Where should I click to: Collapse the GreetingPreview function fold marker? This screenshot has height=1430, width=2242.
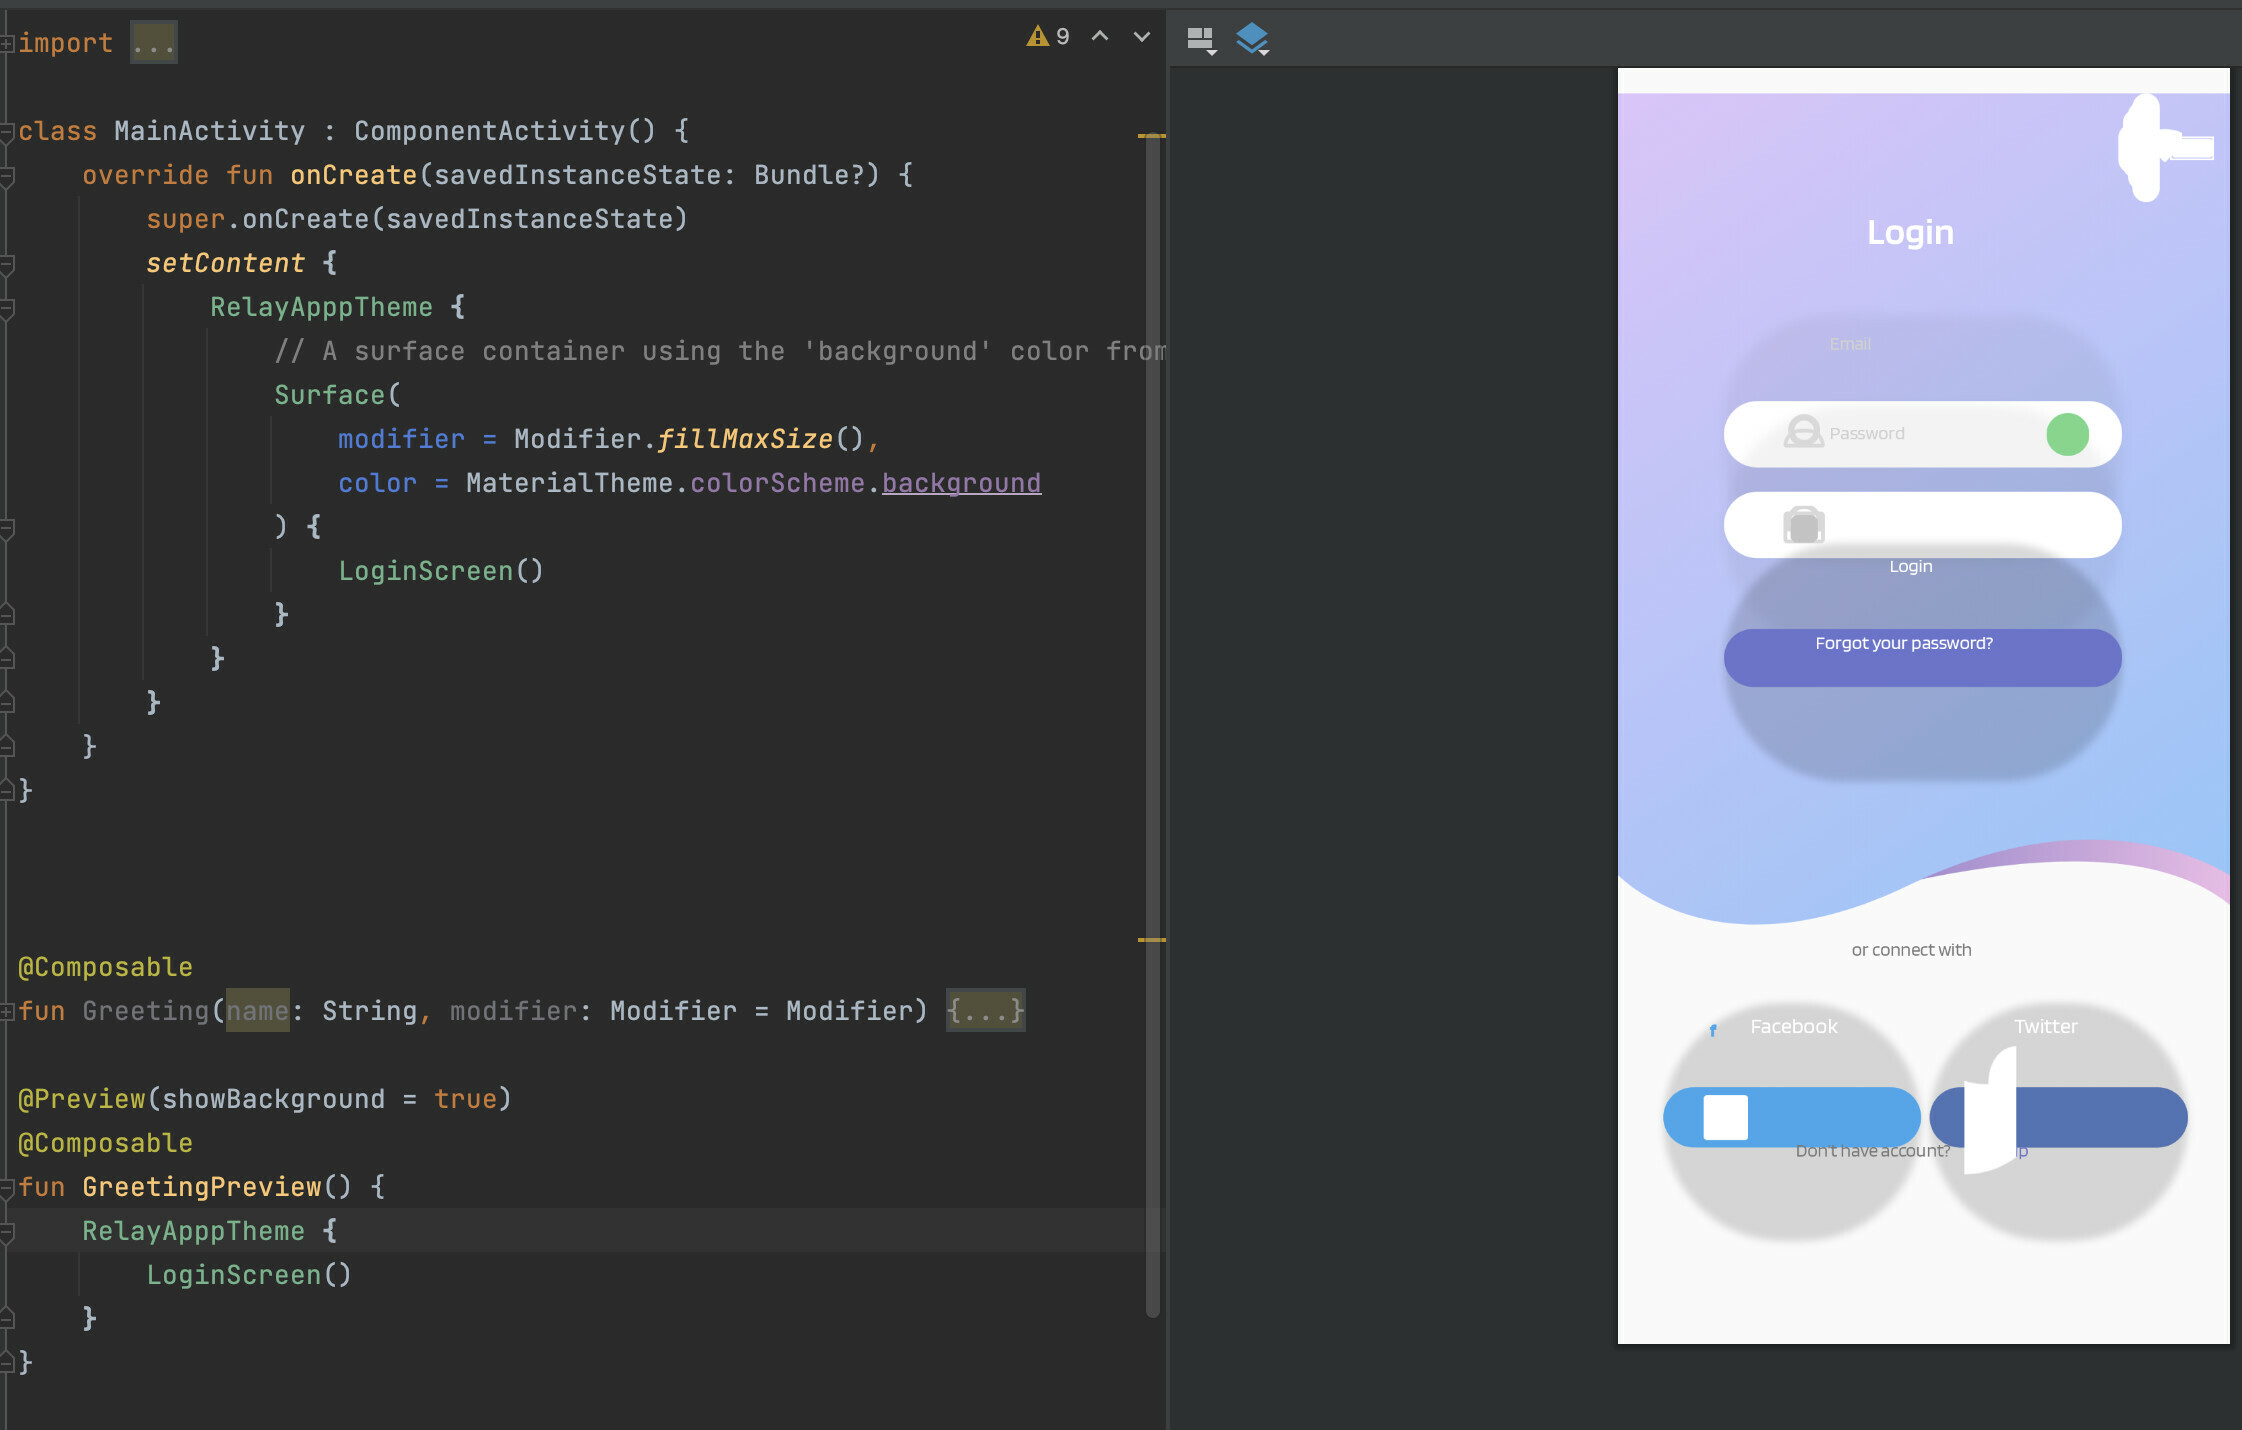tap(7, 1188)
